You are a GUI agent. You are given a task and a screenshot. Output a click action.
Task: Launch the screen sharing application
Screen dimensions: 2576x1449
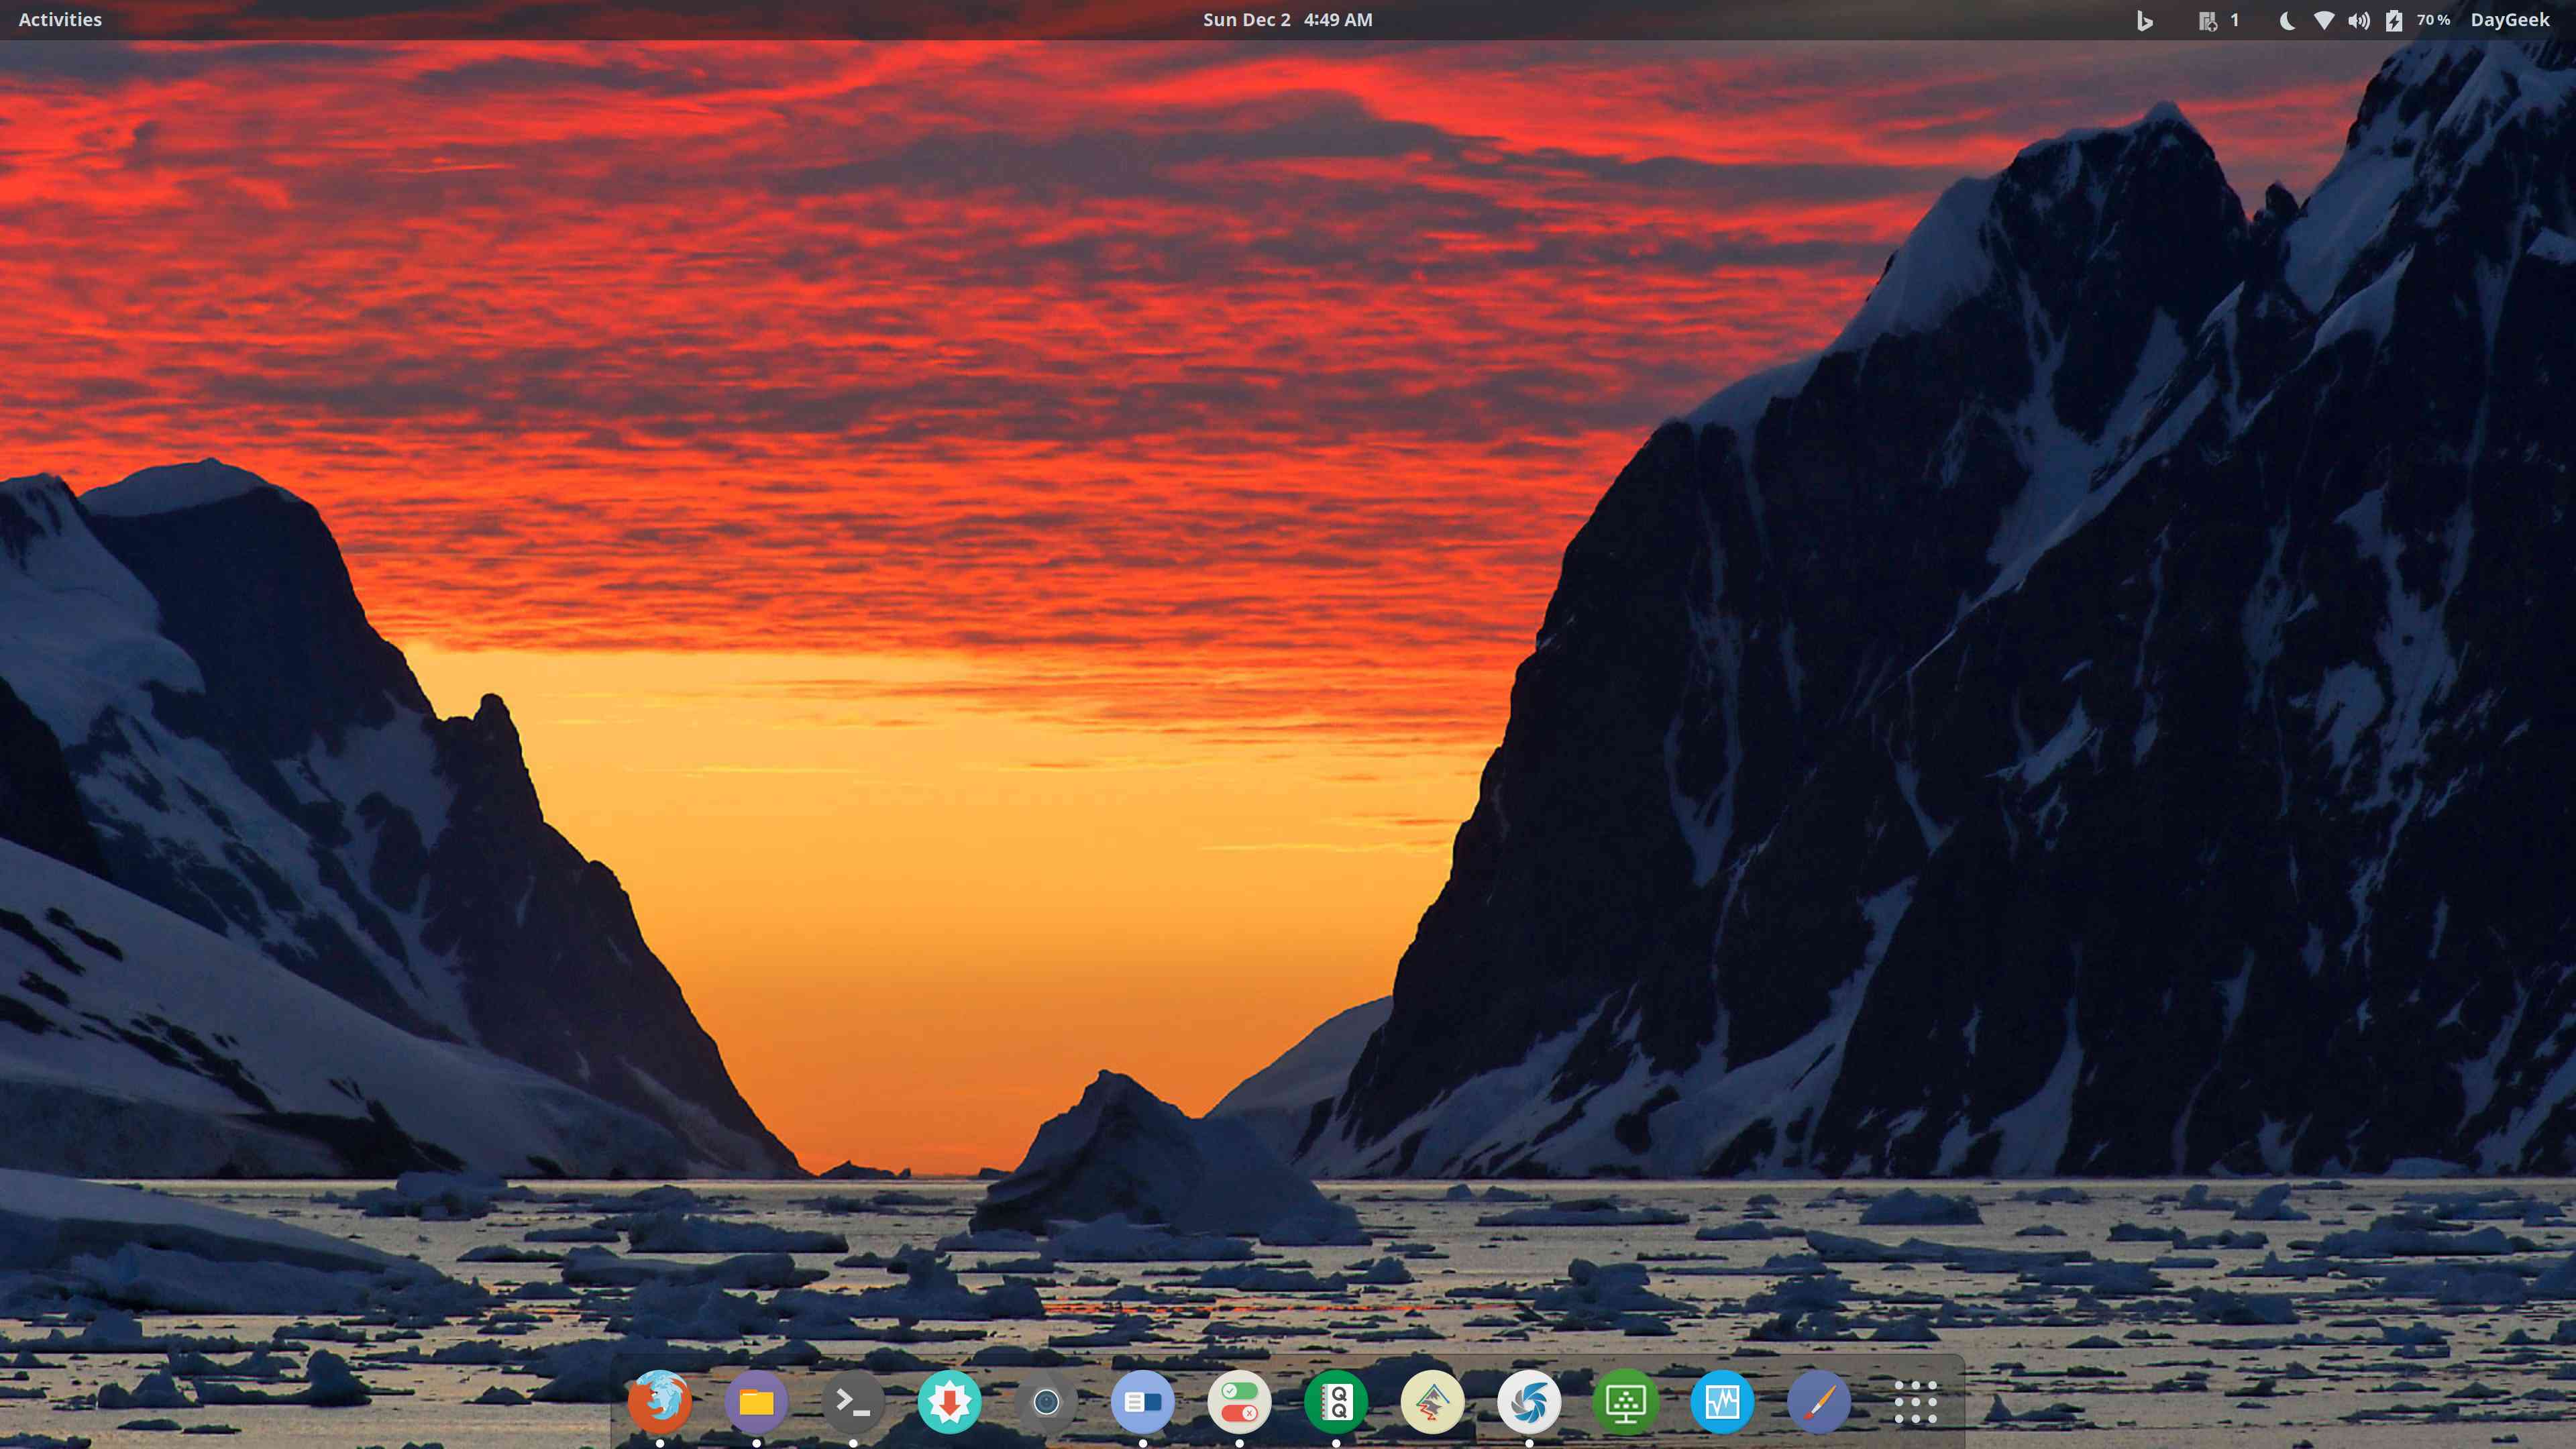pos(1624,1403)
